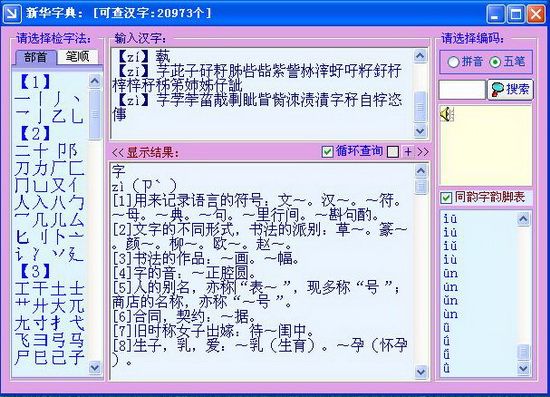550x397 pixels.
Task: Click the speaker pronunciation icon
Action: tap(447, 114)
